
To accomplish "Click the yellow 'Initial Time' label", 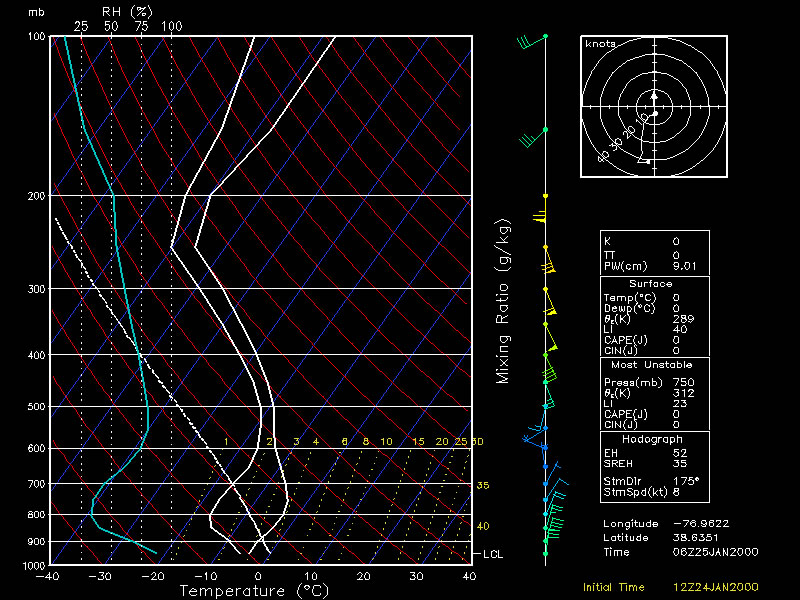I will click(x=614, y=587).
